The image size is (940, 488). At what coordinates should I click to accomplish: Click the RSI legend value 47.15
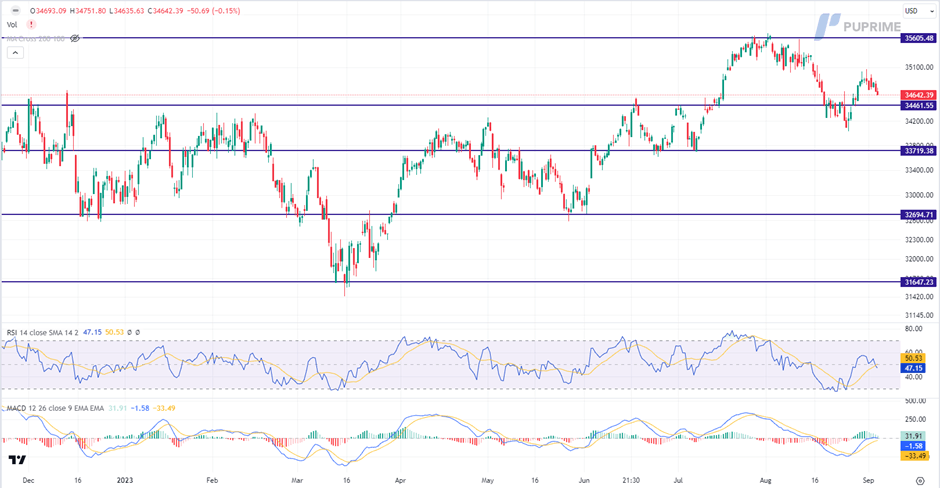tap(92, 332)
